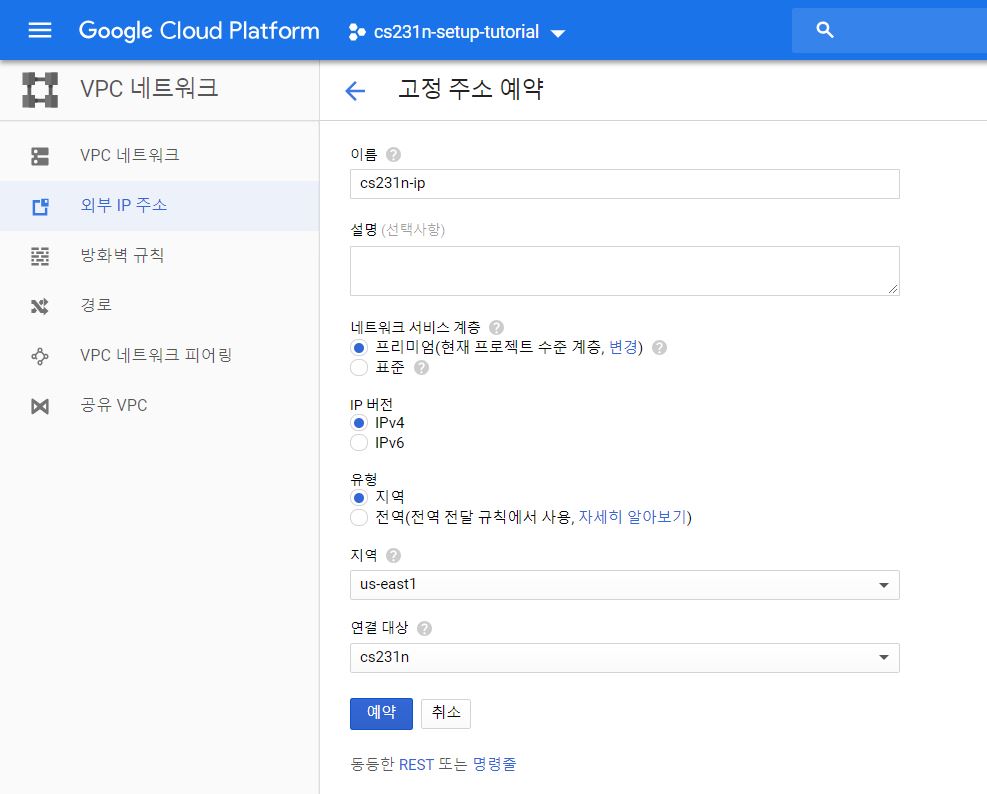Open the 자세히 알아보기 link
This screenshot has width=987, height=794.
click(x=633, y=517)
